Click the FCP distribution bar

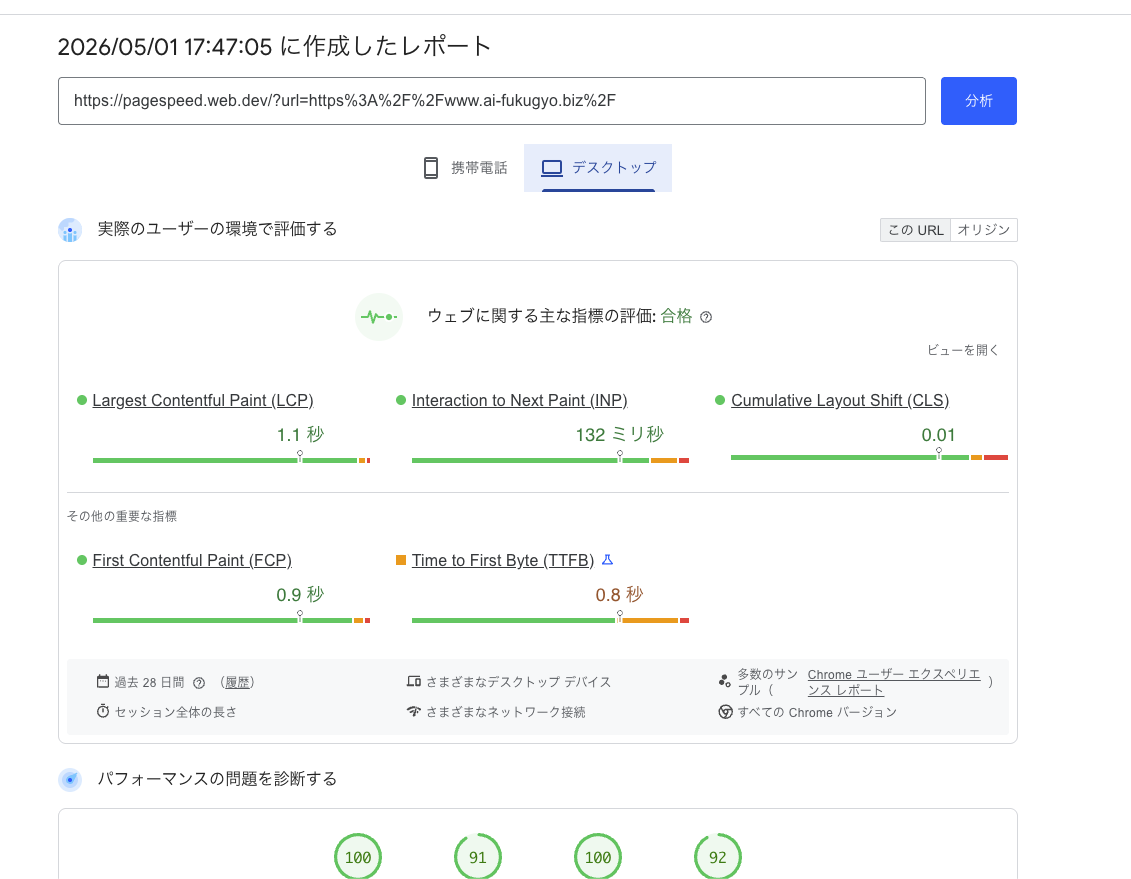(x=232, y=620)
